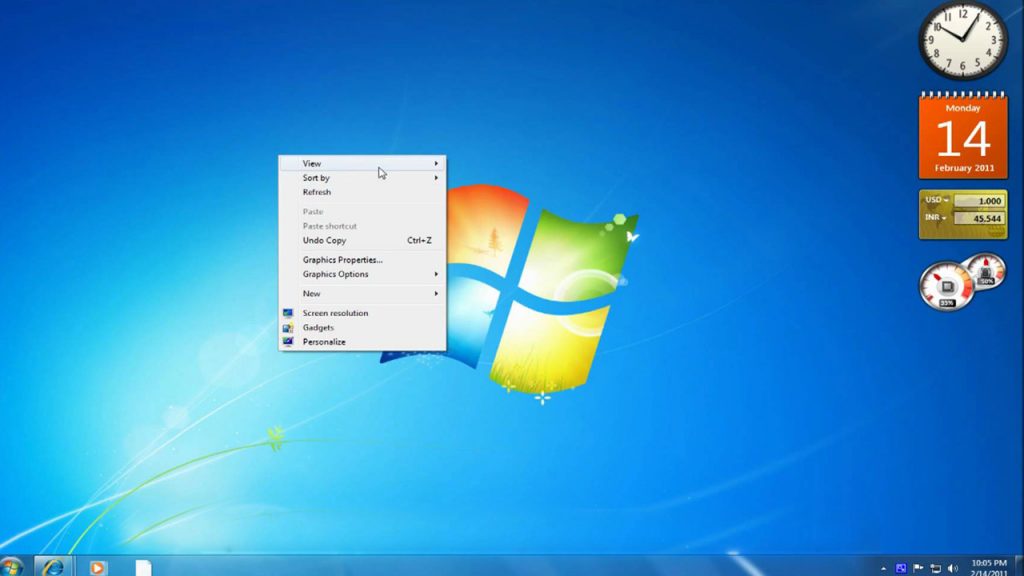The width and height of the screenshot is (1024, 576).
Task: Choose Refresh from the context menu
Action: pyautogui.click(x=317, y=192)
